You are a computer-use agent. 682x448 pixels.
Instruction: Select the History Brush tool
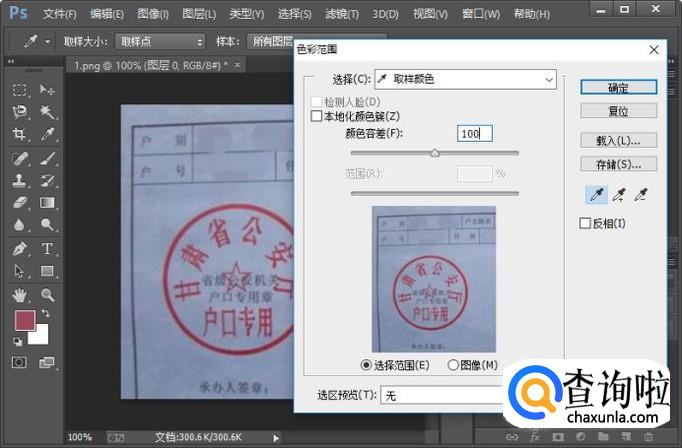[x=47, y=181]
